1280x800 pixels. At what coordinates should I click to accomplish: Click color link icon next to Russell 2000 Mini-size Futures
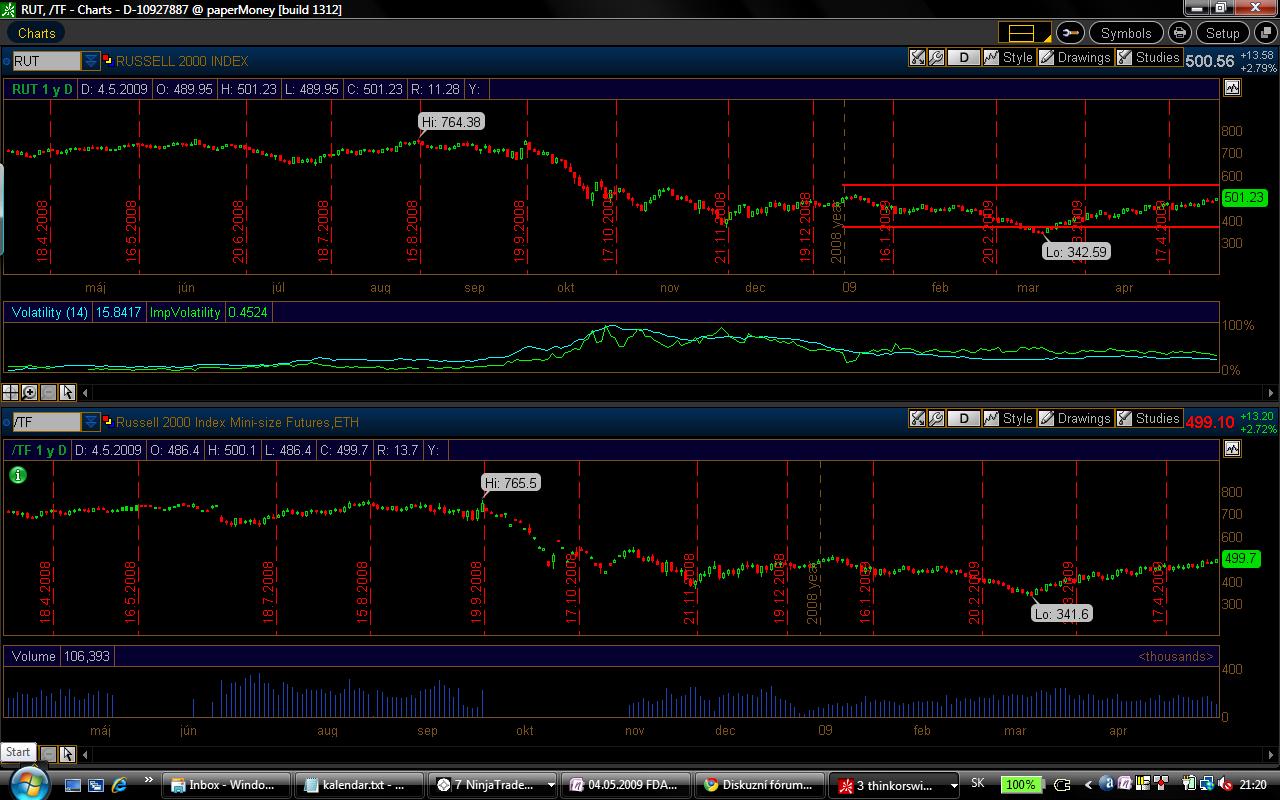click(108, 421)
